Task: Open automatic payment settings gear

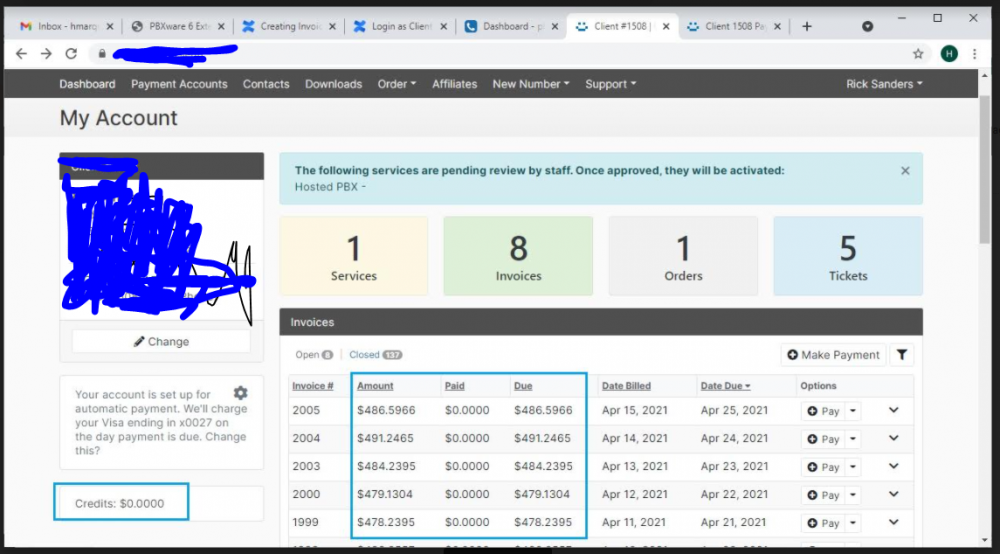Action: [240, 393]
